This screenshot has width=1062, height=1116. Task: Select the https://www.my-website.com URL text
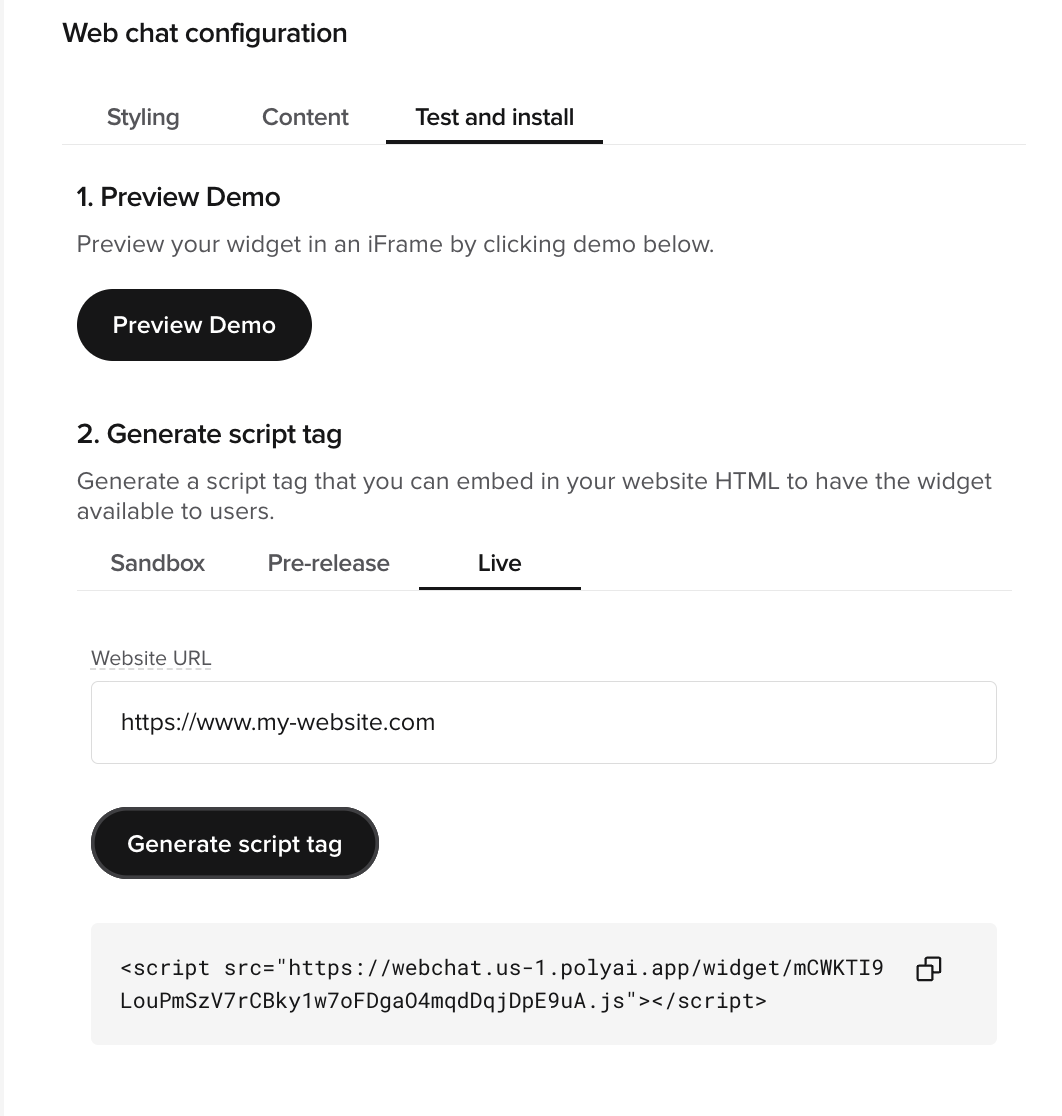coord(278,722)
